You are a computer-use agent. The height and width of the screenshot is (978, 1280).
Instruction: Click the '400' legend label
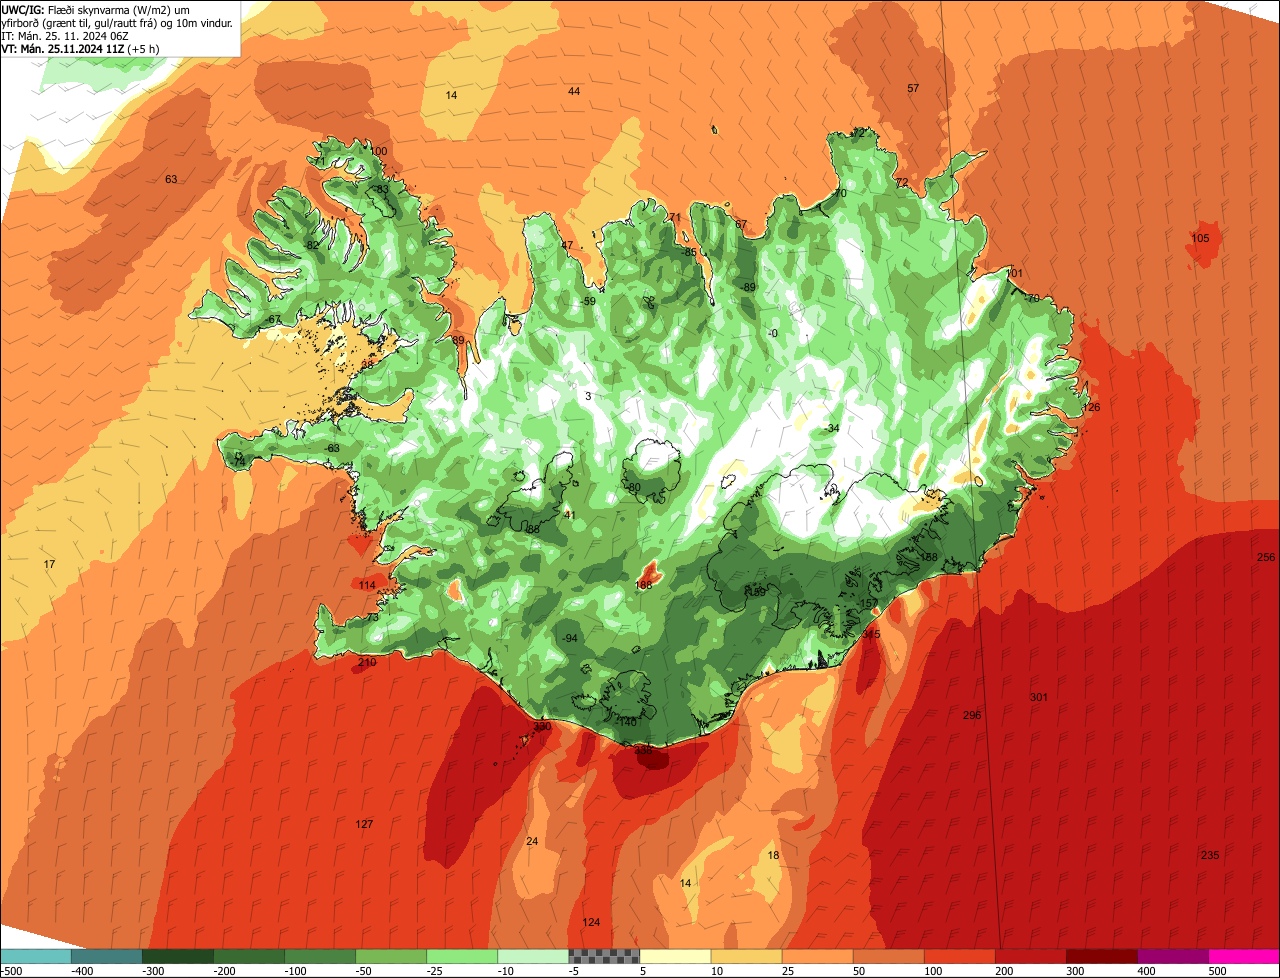[x=1147, y=971]
